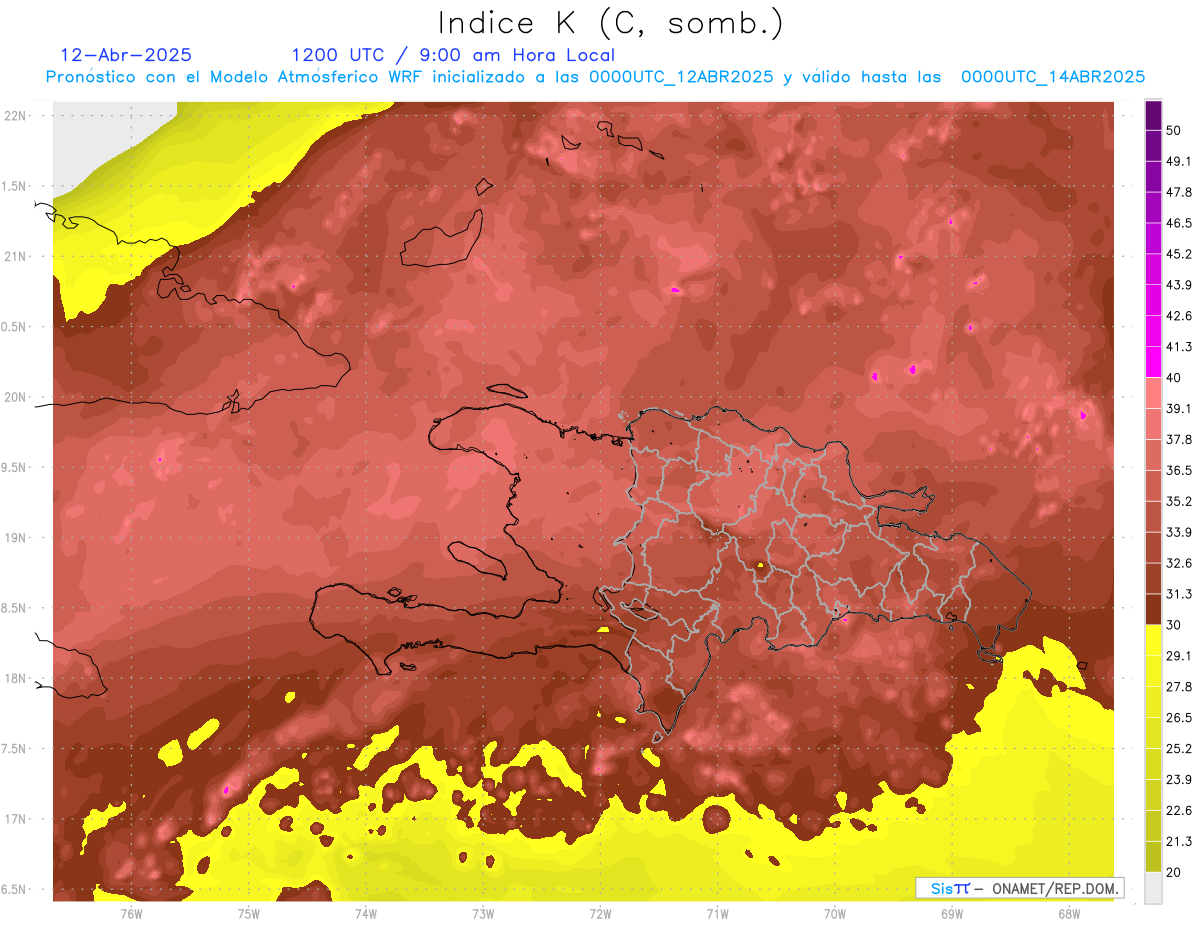Click the legend value '25.2'
The width and height of the screenshot is (1200, 927).
(1178, 749)
